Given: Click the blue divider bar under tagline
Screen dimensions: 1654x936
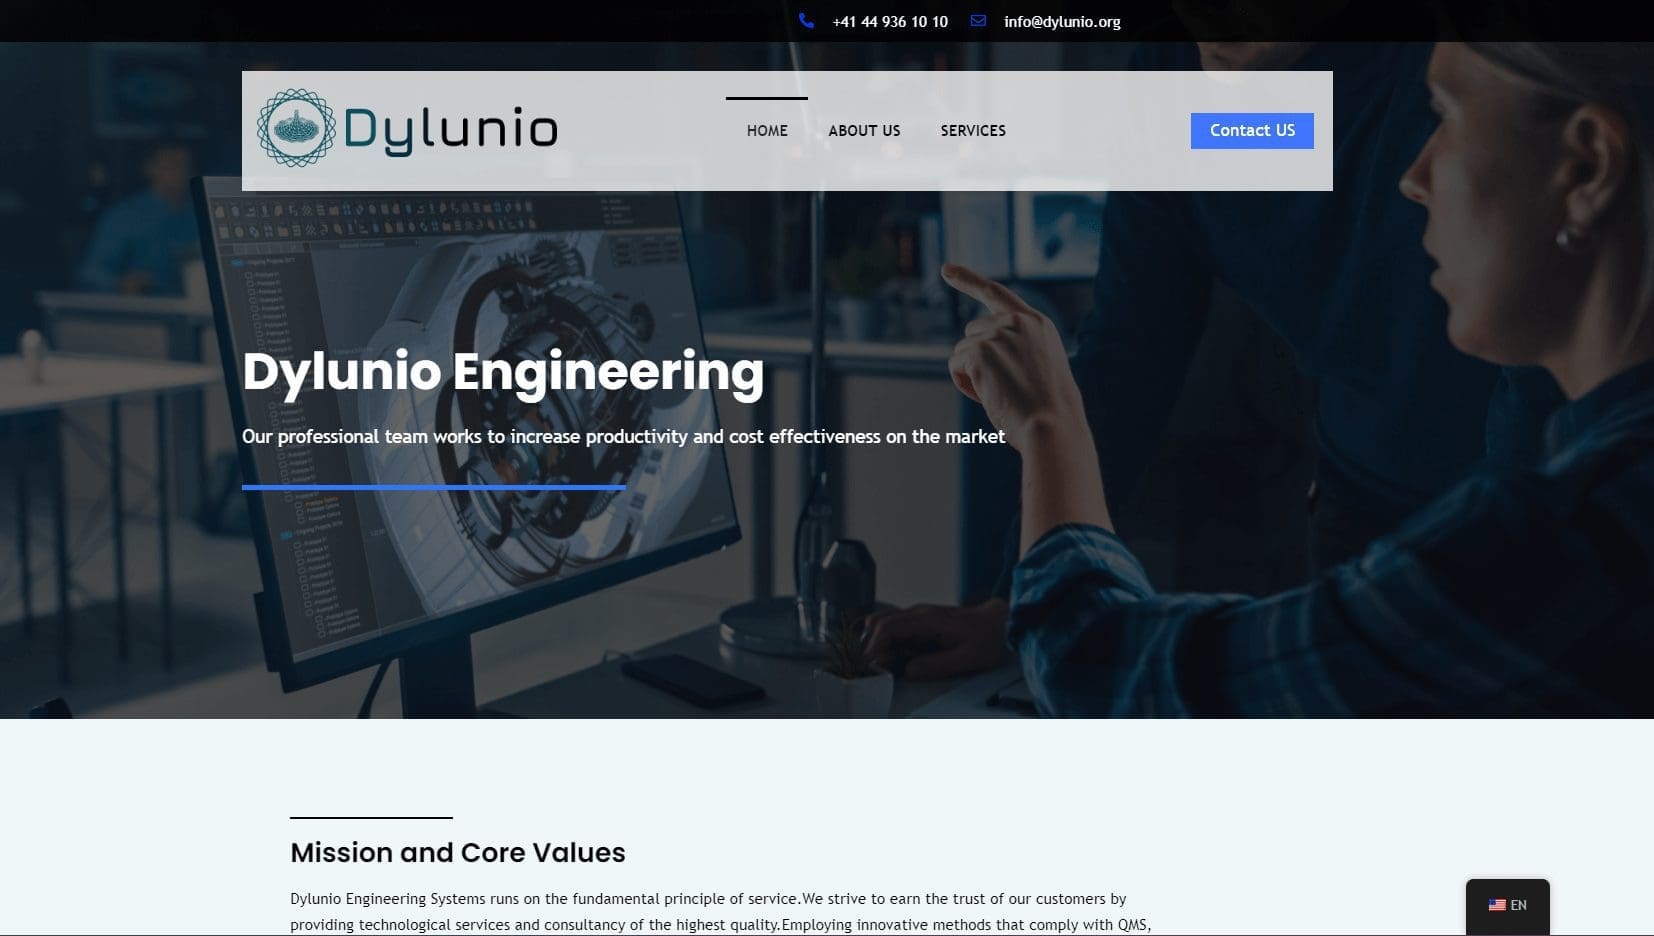Looking at the screenshot, I should 433,487.
